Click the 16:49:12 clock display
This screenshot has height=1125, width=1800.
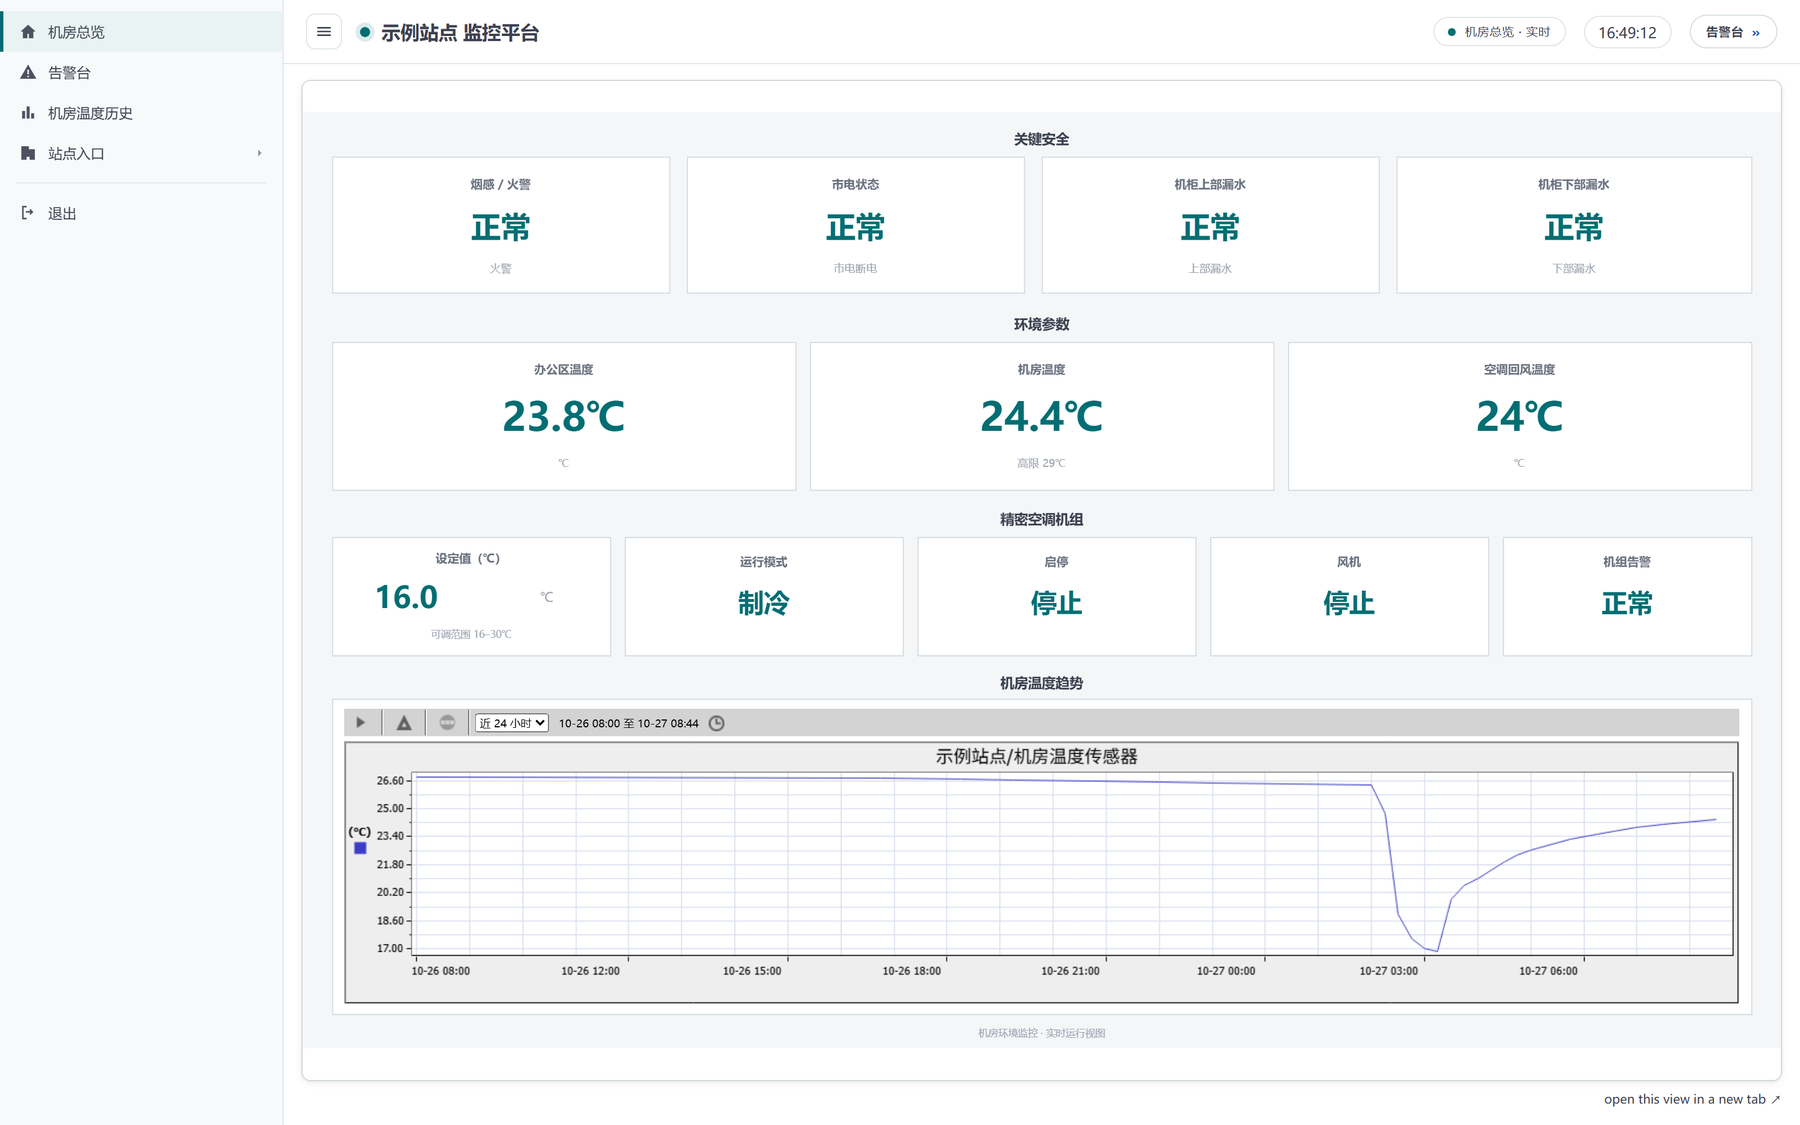click(x=1627, y=32)
